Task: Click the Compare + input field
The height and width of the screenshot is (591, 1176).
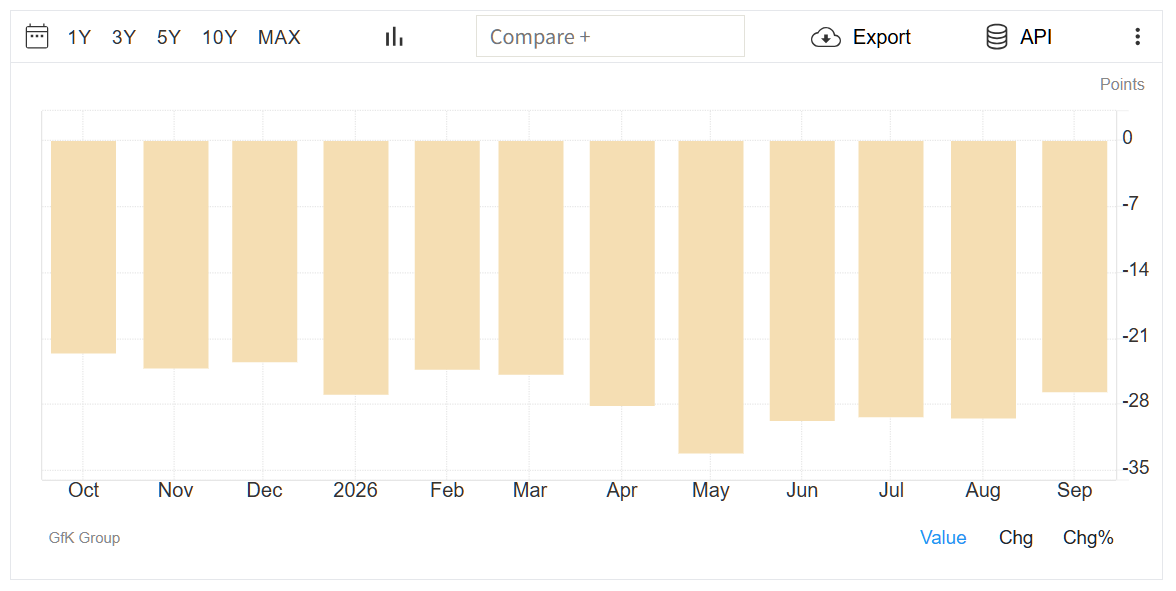Action: (x=610, y=36)
